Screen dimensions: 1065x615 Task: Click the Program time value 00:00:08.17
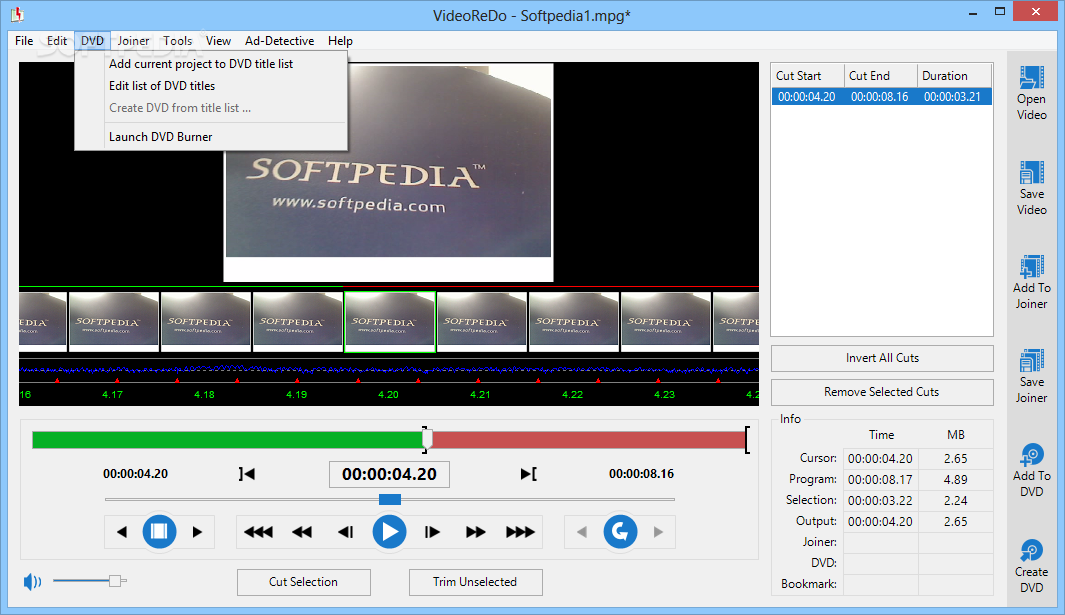(x=881, y=480)
